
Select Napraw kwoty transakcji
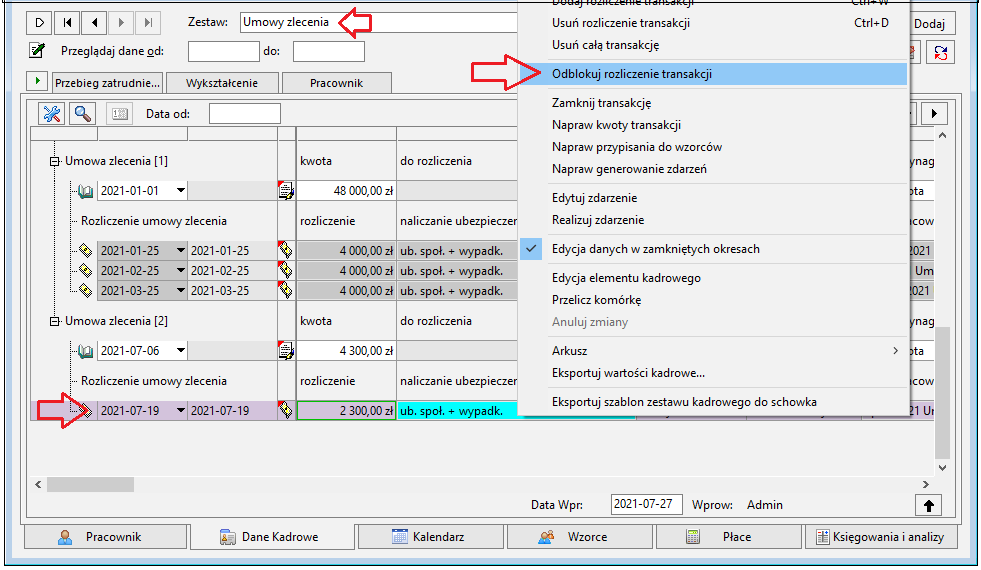pyautogui.click(x=713, y=125)
